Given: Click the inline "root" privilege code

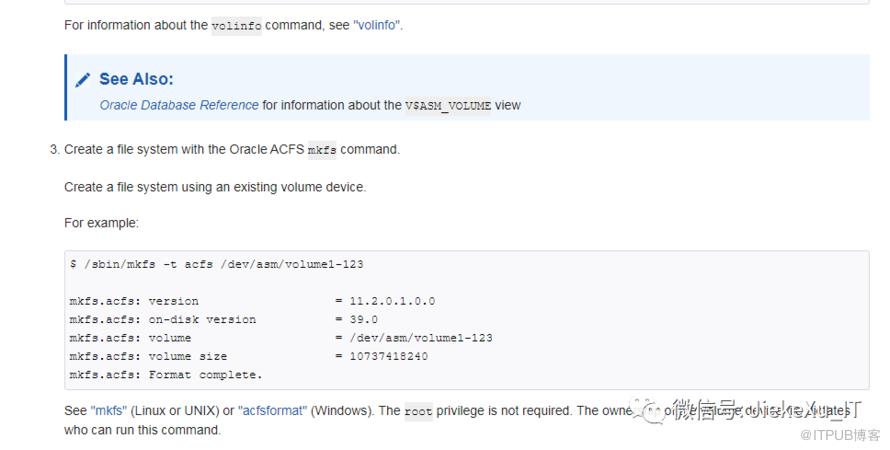Looking at the screenshot, I should [x=418, y=412].
